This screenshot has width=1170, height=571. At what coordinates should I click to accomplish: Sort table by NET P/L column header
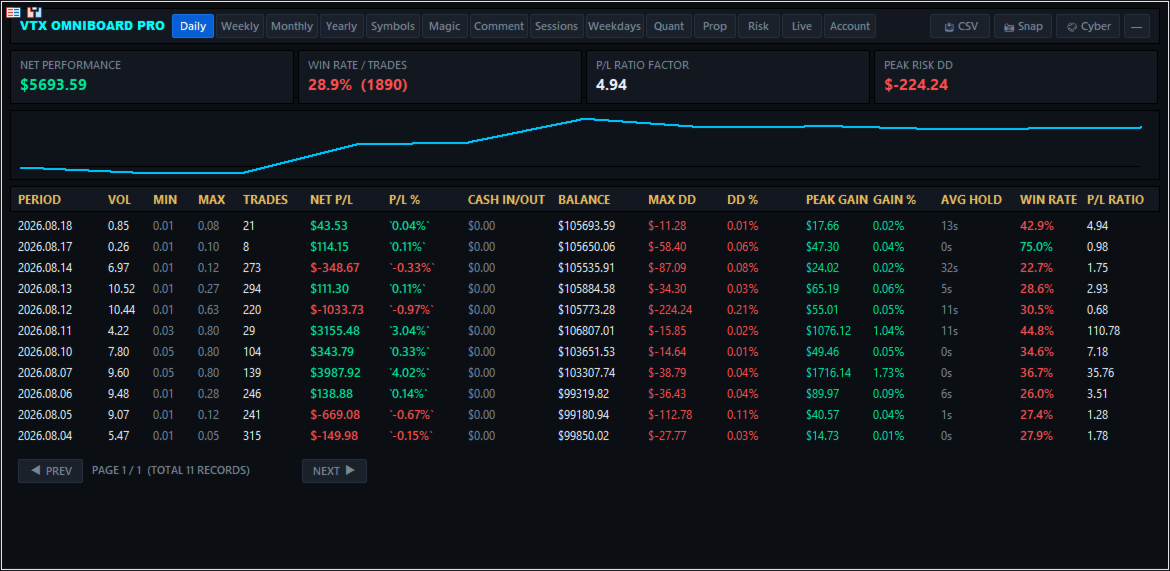coord(332,200)
